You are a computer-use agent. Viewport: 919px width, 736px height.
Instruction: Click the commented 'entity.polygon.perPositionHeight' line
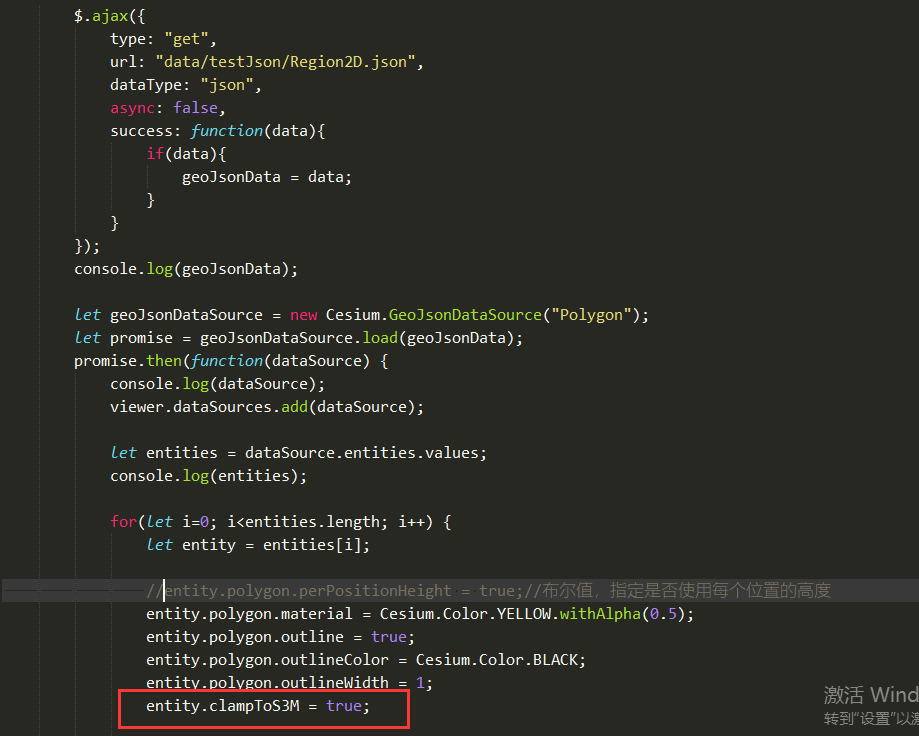point(488,591)
